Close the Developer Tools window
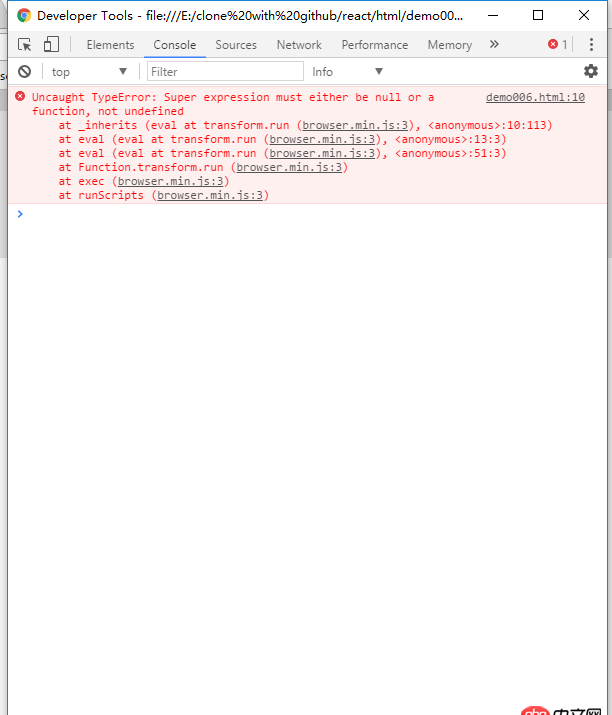 point(584,16)
